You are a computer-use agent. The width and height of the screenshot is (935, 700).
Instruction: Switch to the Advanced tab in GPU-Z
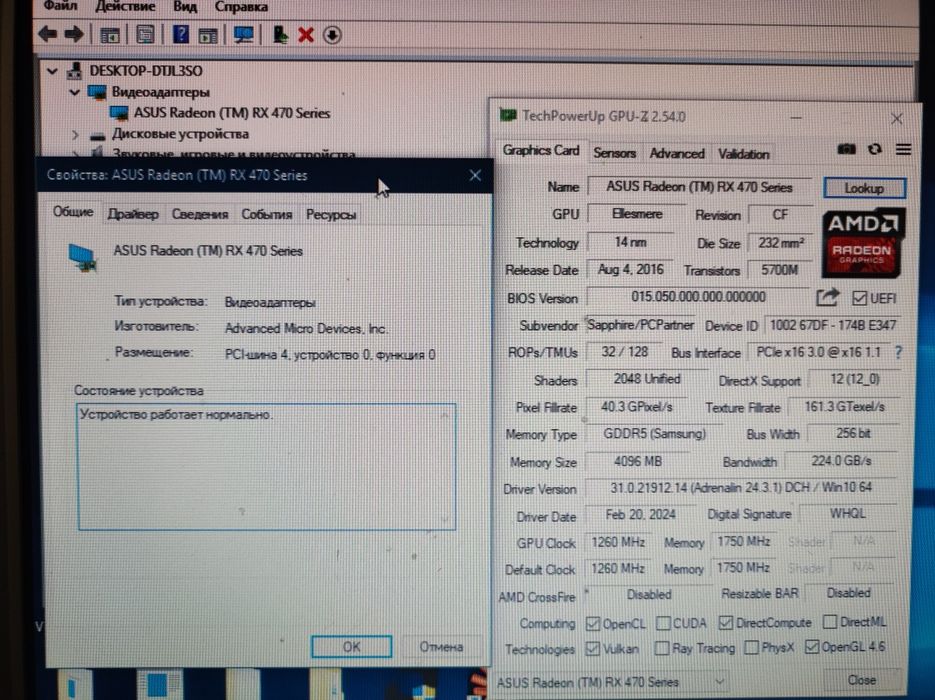(677, 154)
